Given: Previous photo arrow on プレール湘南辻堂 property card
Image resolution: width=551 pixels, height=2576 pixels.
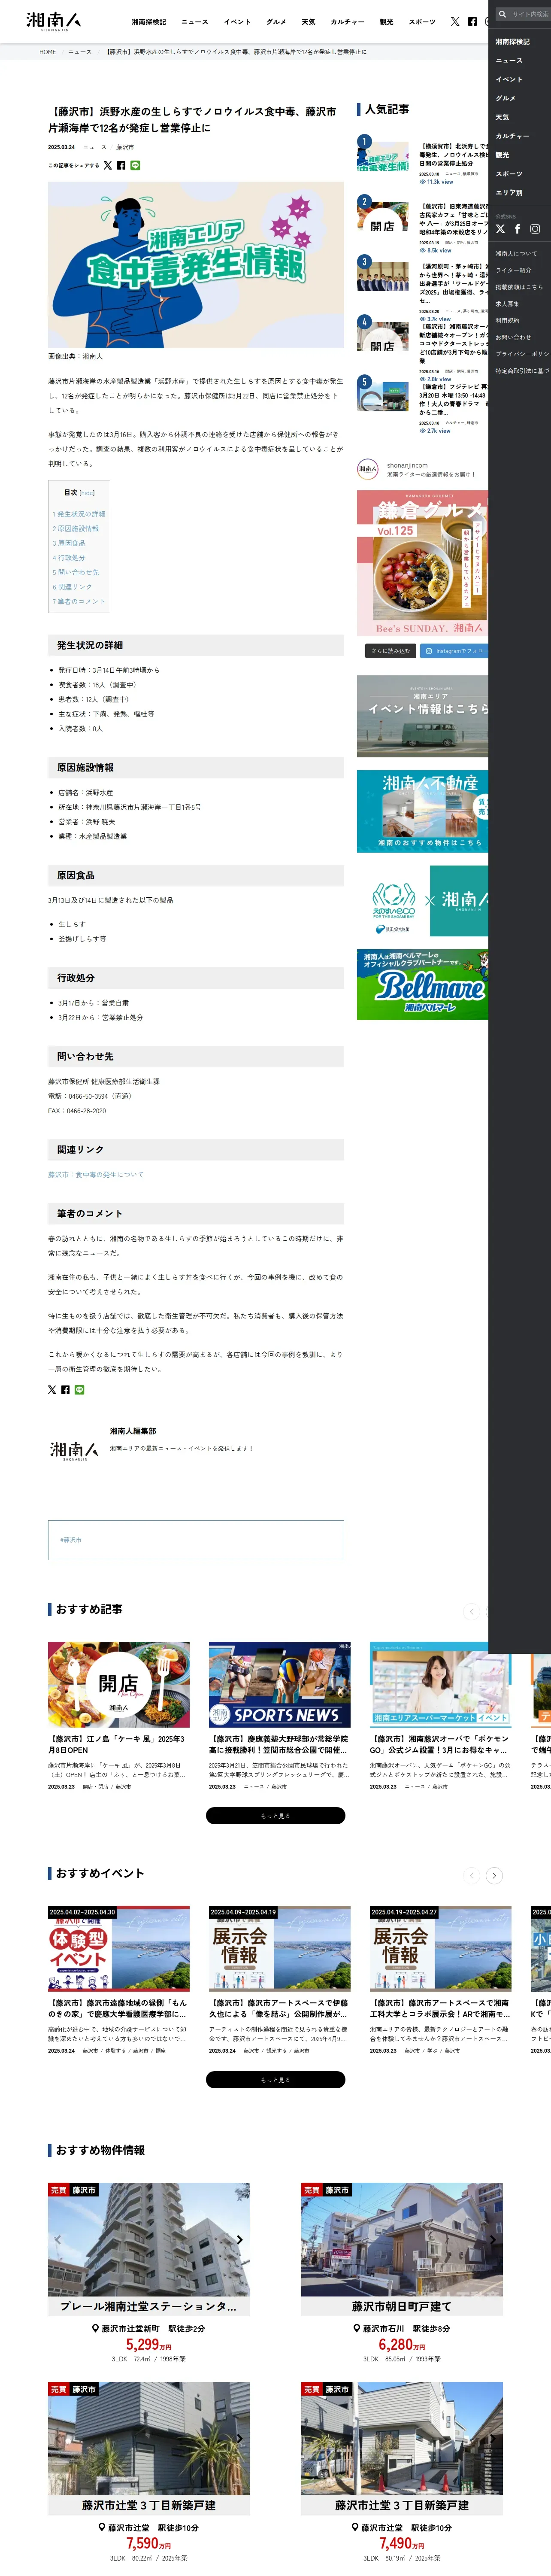Looking at the screenshot, I should [x=58, y=2240].
